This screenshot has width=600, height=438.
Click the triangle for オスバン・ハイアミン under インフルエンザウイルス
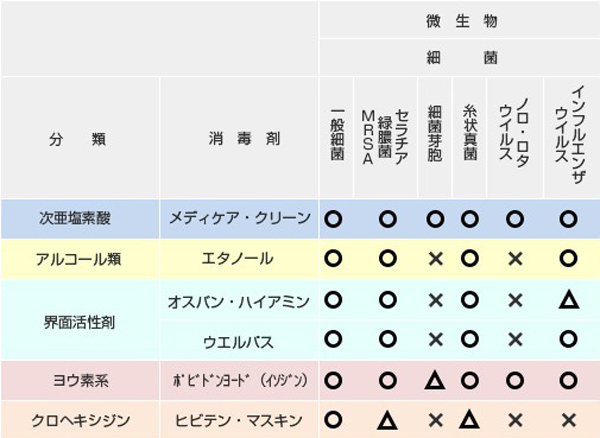pos(569,300)
